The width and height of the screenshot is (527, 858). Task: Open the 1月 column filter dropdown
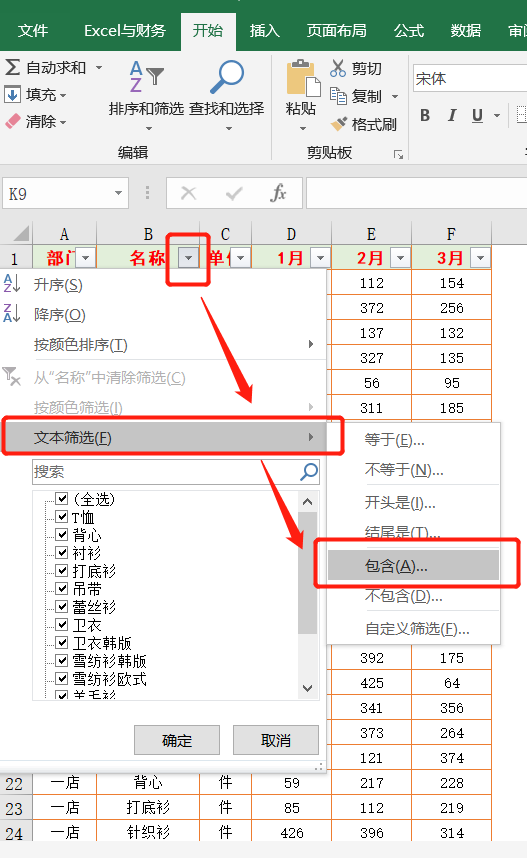[321, 257]
